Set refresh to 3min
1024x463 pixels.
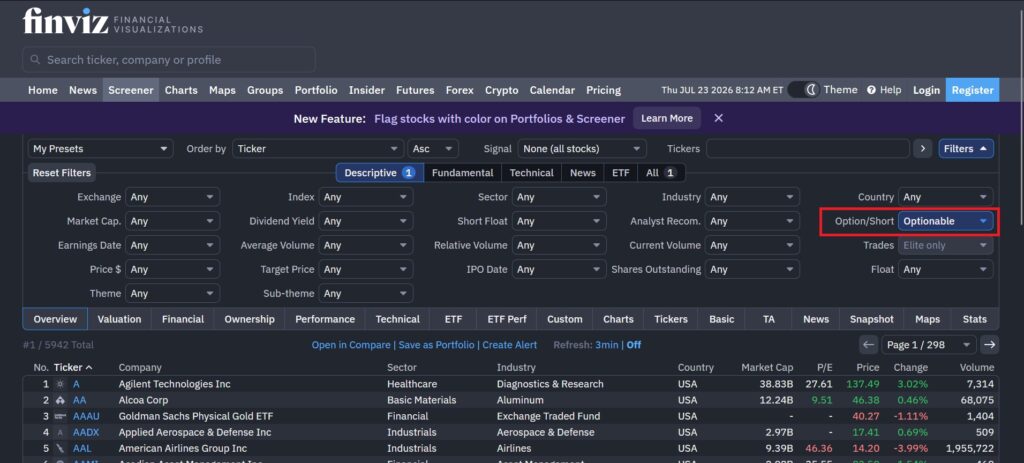click(x=607, y=345)
